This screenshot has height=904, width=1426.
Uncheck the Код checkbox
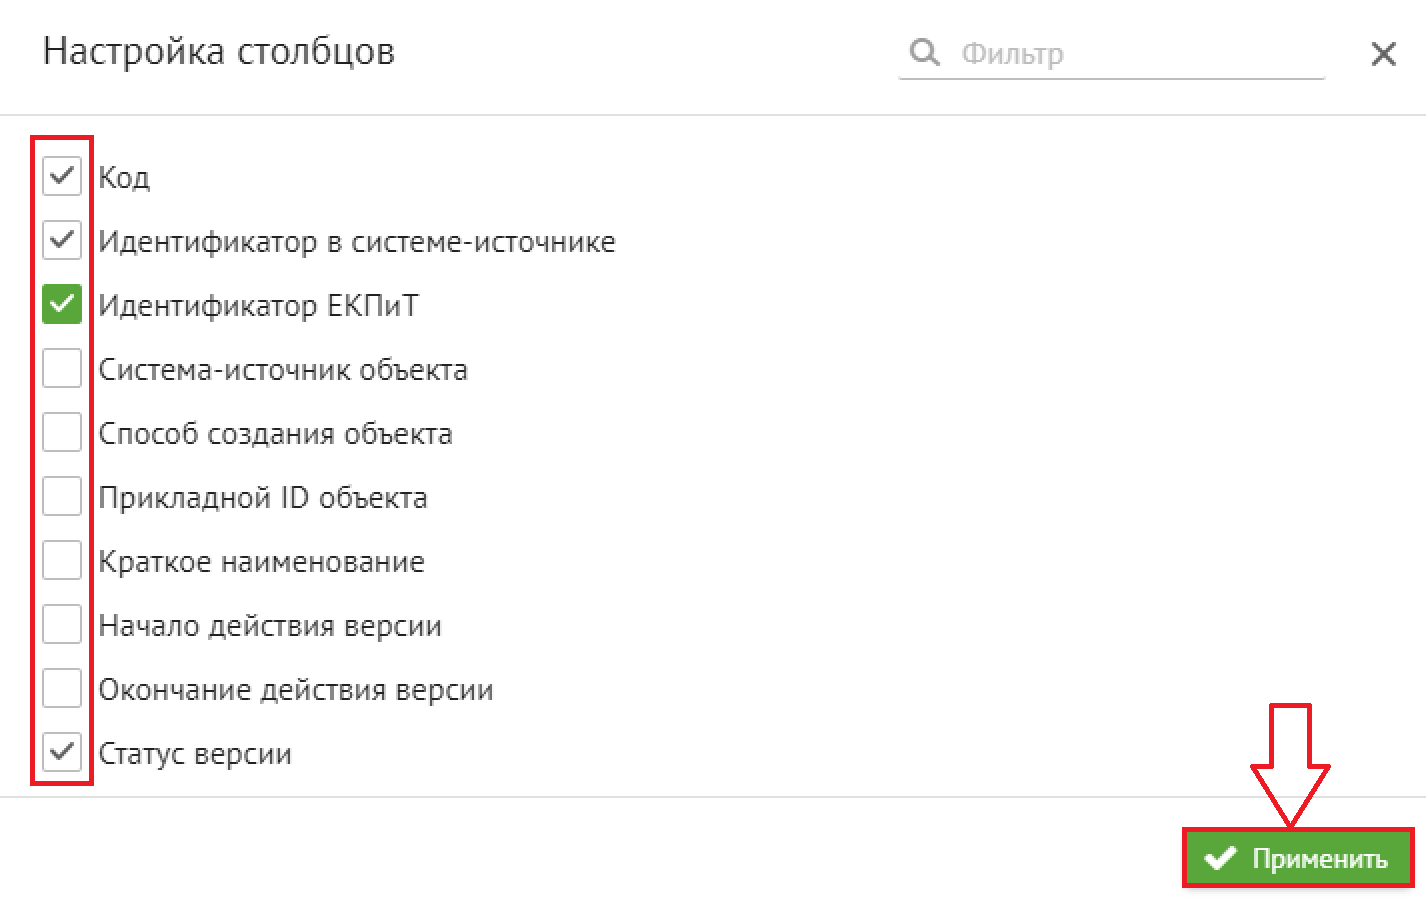point(62,177)
